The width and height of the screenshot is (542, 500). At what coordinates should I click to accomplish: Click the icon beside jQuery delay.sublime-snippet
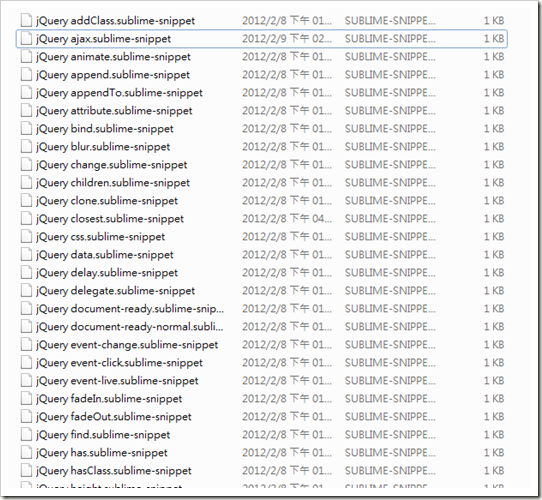(x=27, y=272)
